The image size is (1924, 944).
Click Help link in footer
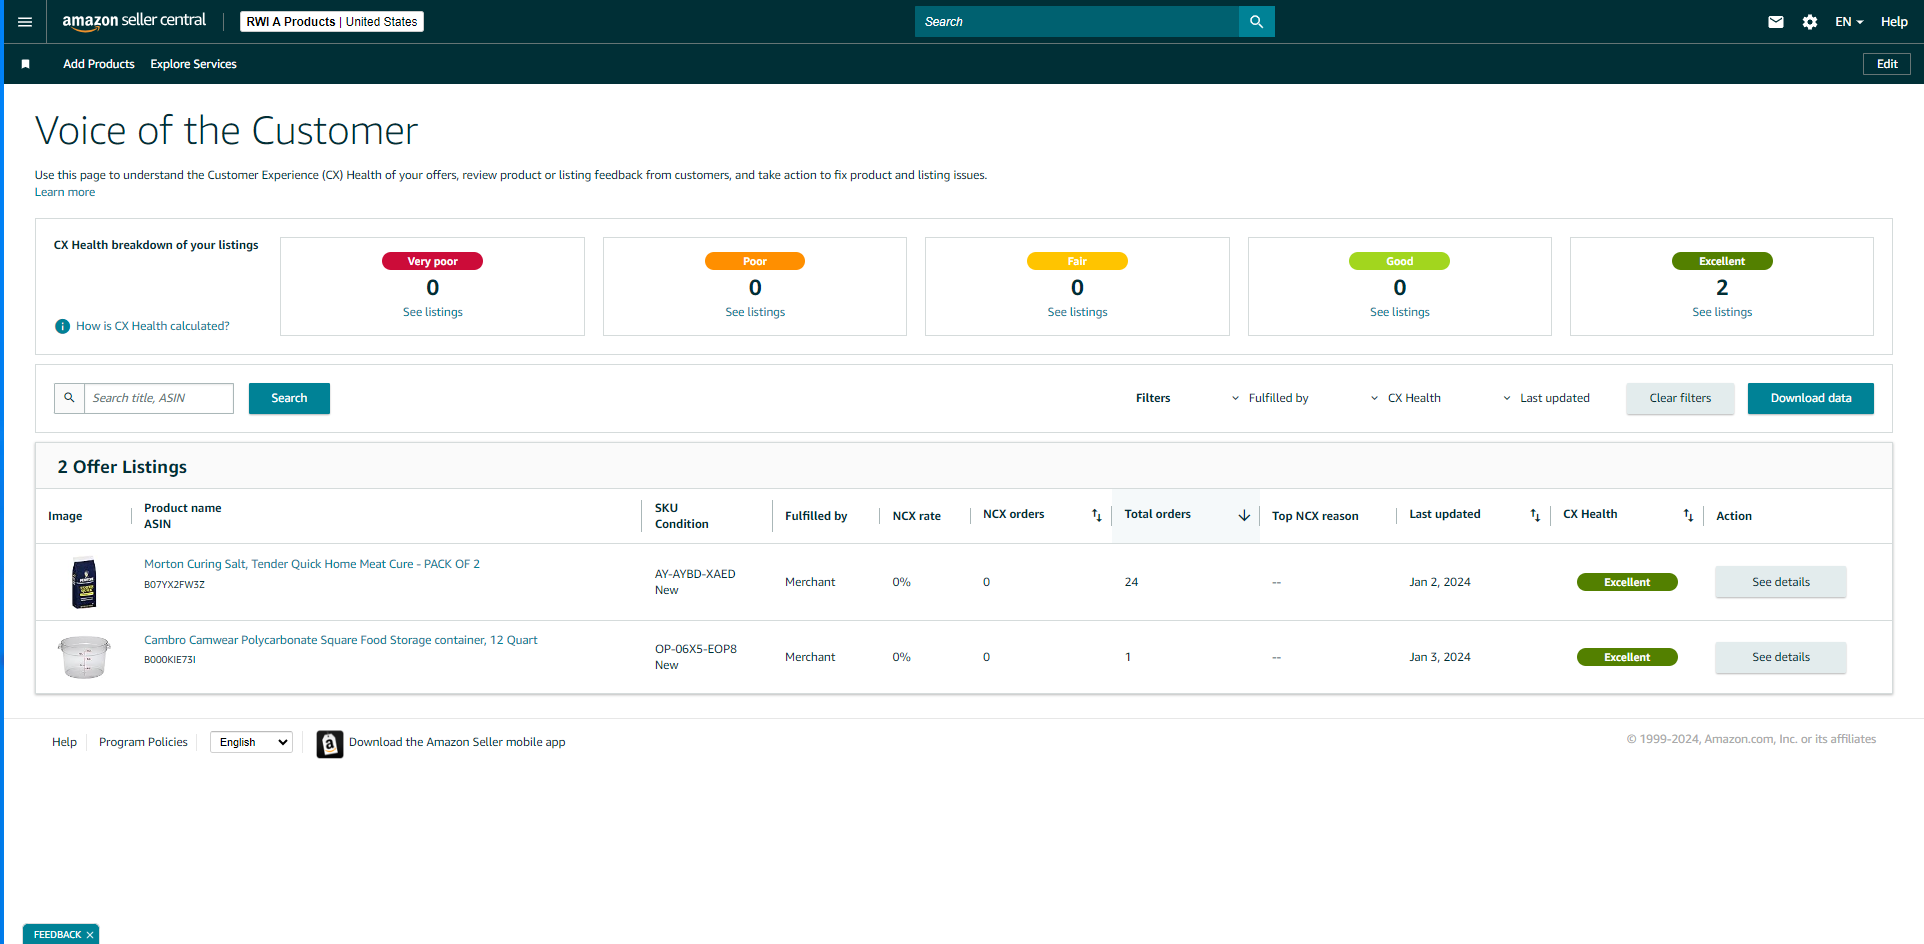click(64, 742)
